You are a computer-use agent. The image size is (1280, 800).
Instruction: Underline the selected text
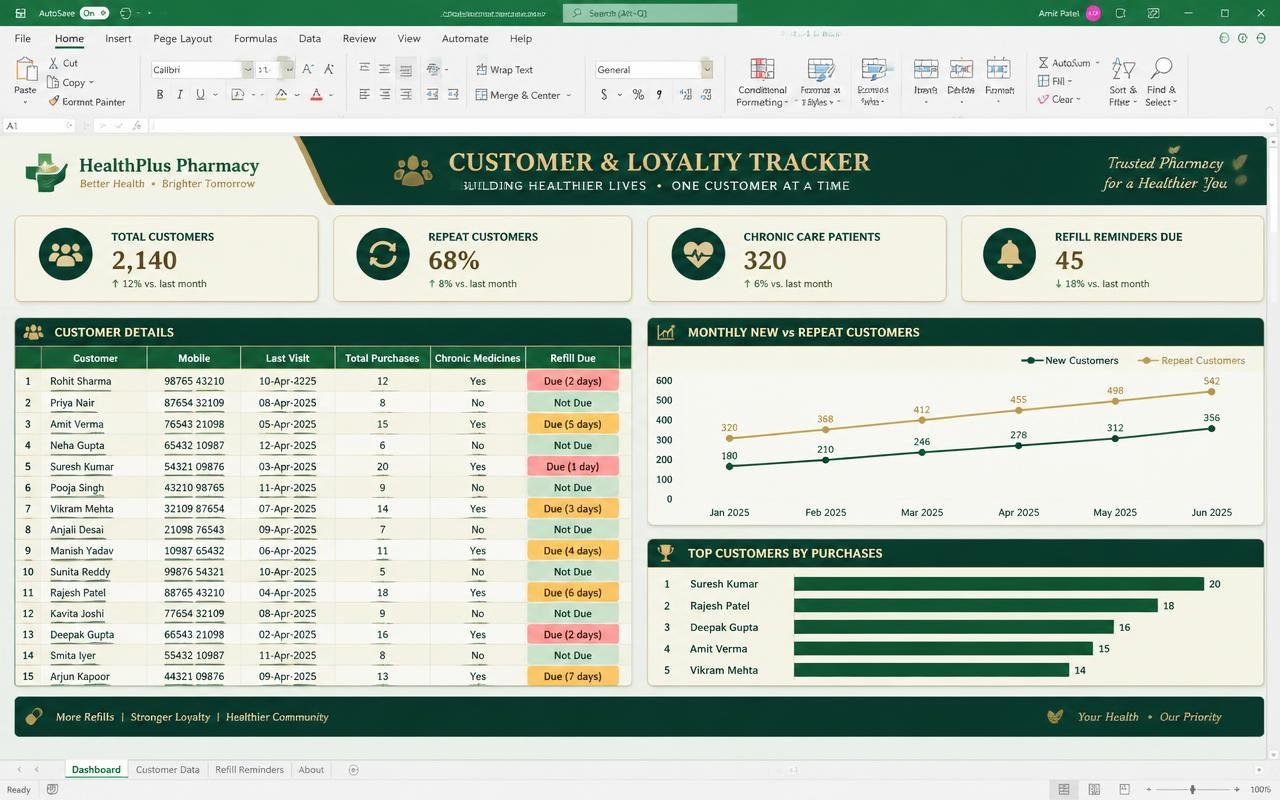click(x=200, y=95)
